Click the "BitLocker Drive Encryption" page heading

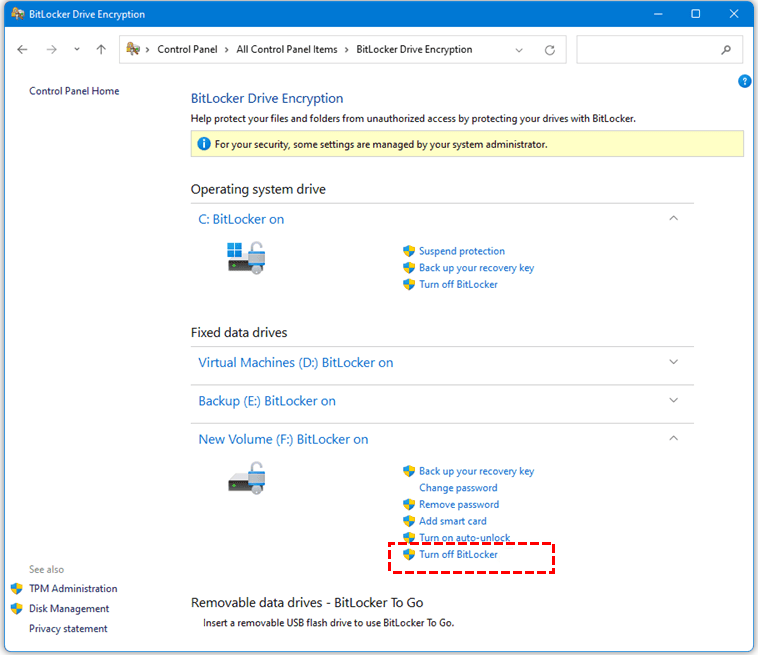tap(267, 98)
